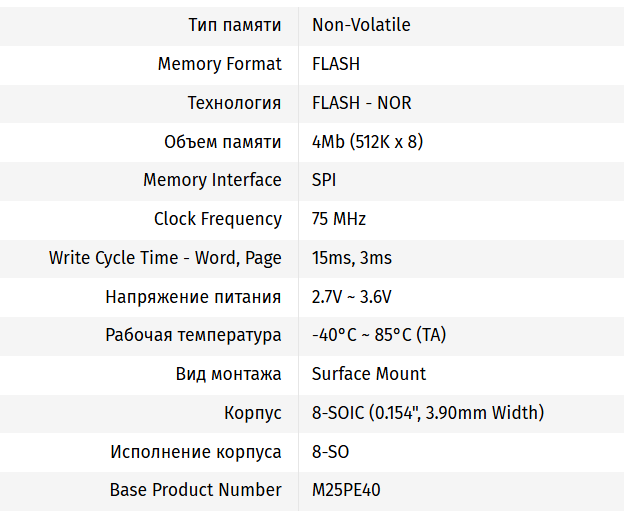
Task: Click the 'SPI' interface value
Action: 324,180
